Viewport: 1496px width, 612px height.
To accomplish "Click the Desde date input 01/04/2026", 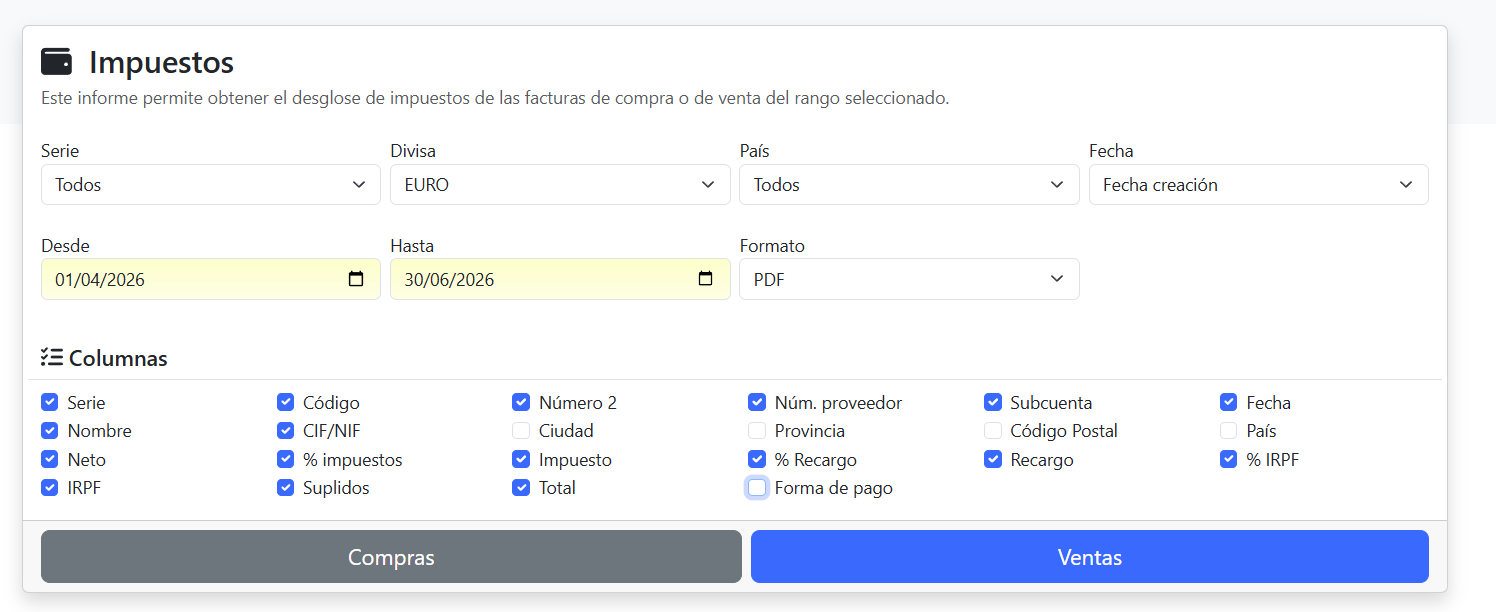I will coord(211,279).
